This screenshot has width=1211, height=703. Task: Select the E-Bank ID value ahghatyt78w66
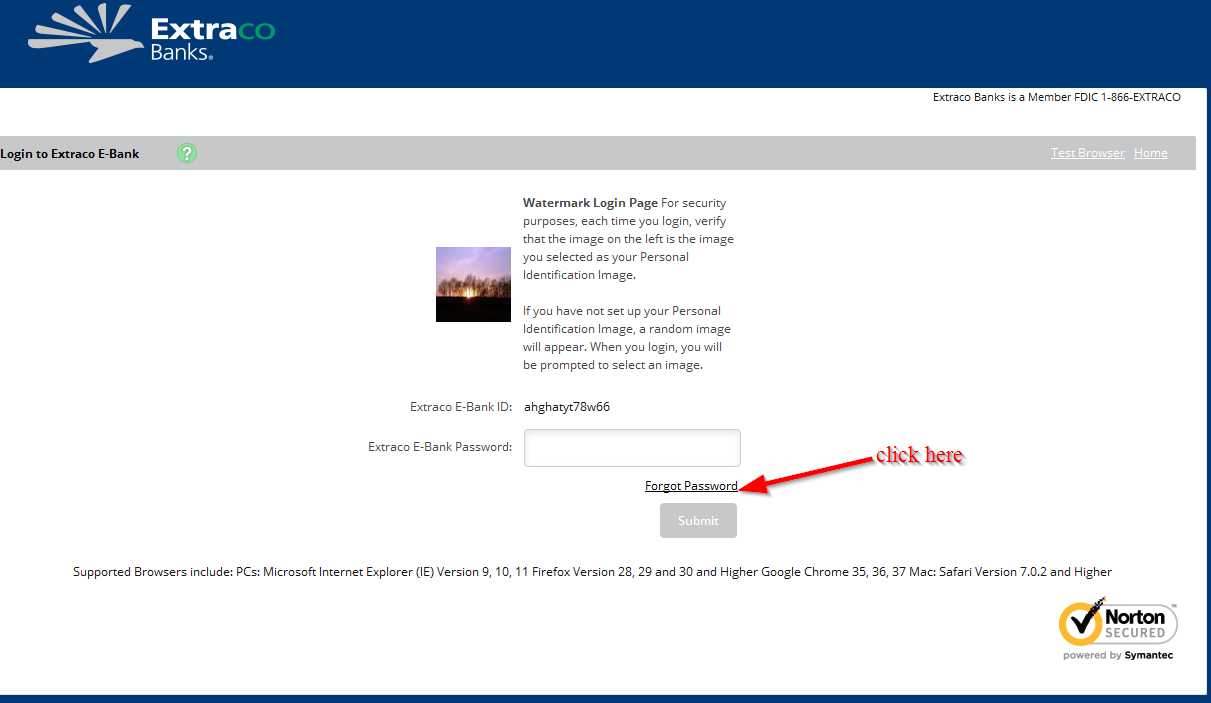[567, 407]
